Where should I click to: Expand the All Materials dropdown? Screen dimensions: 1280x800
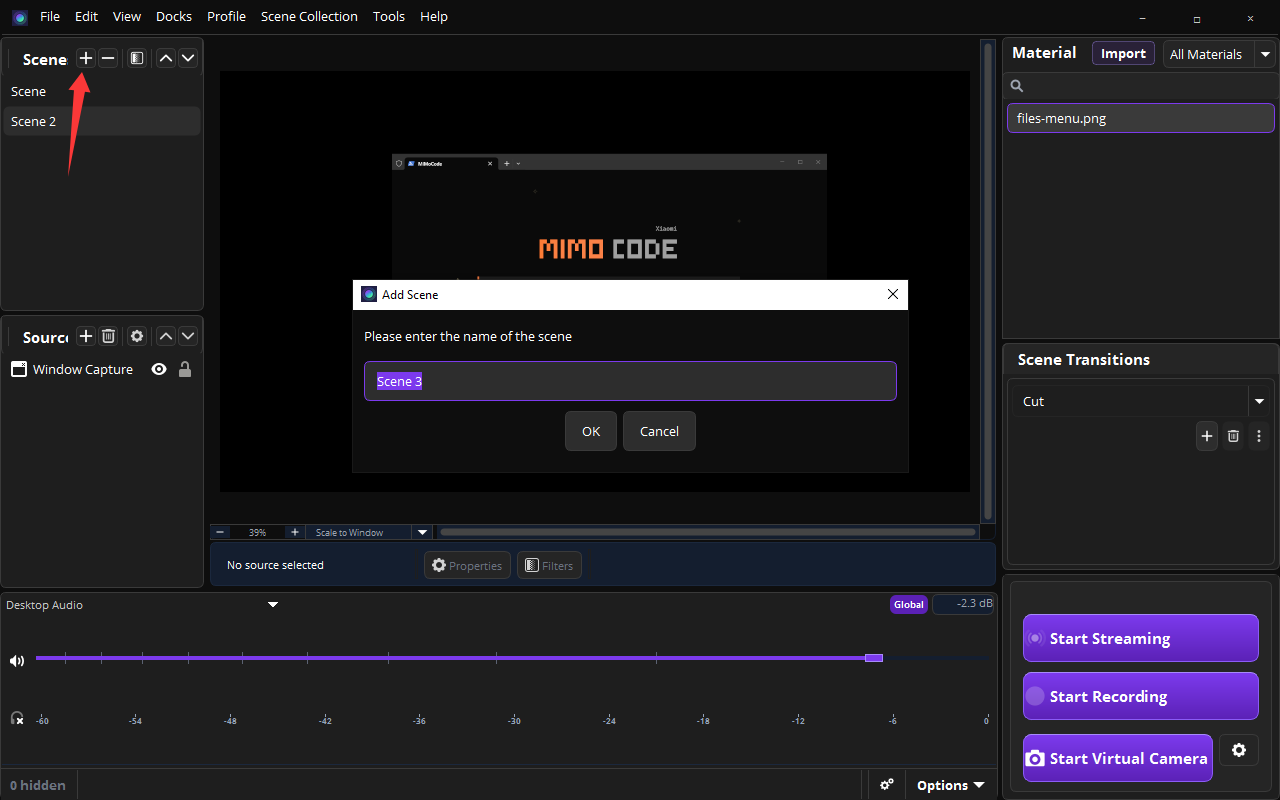1266,54
